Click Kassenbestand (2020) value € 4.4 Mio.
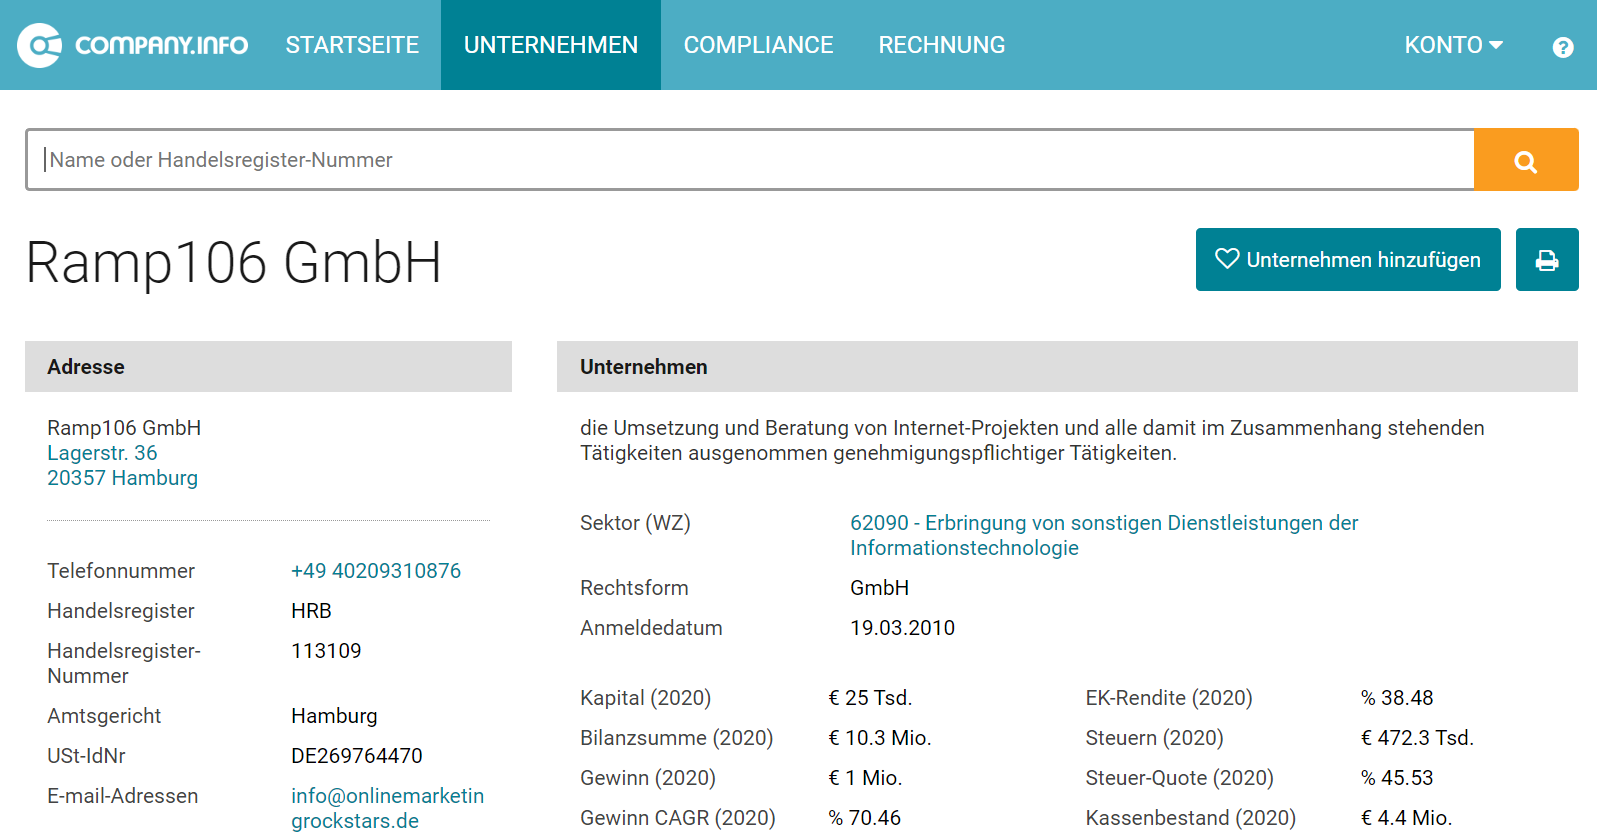Screen dimensions: 1597x835 coord(1406,818)
